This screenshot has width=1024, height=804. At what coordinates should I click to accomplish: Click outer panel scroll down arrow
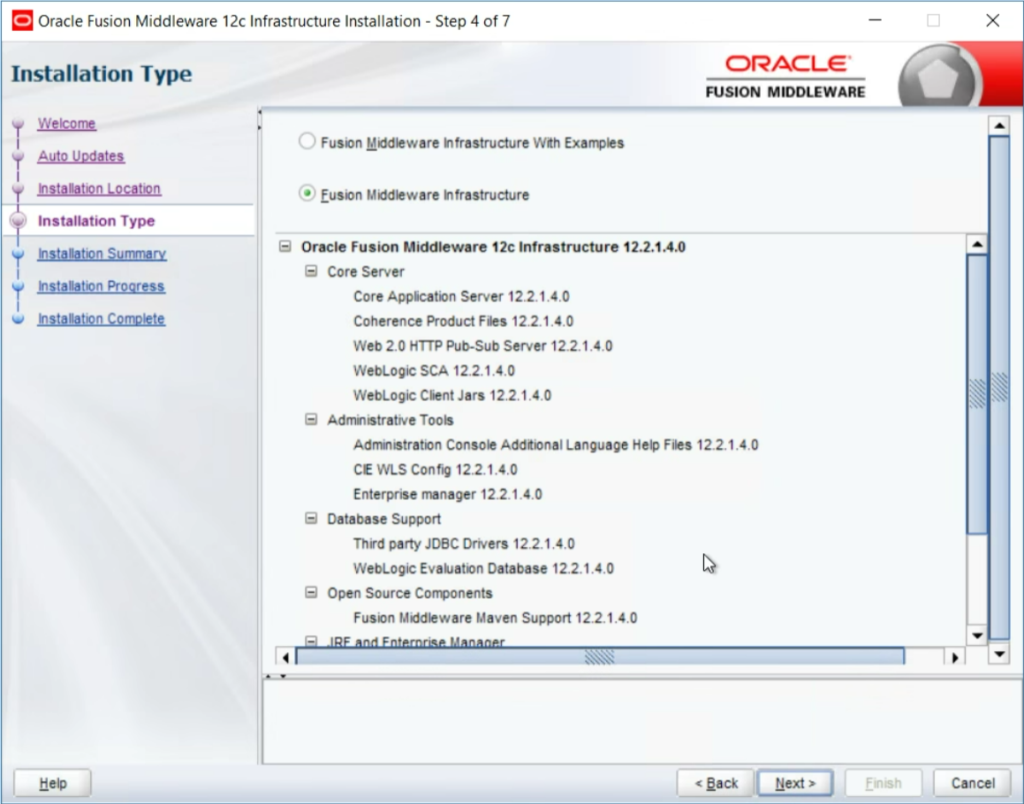999,653
